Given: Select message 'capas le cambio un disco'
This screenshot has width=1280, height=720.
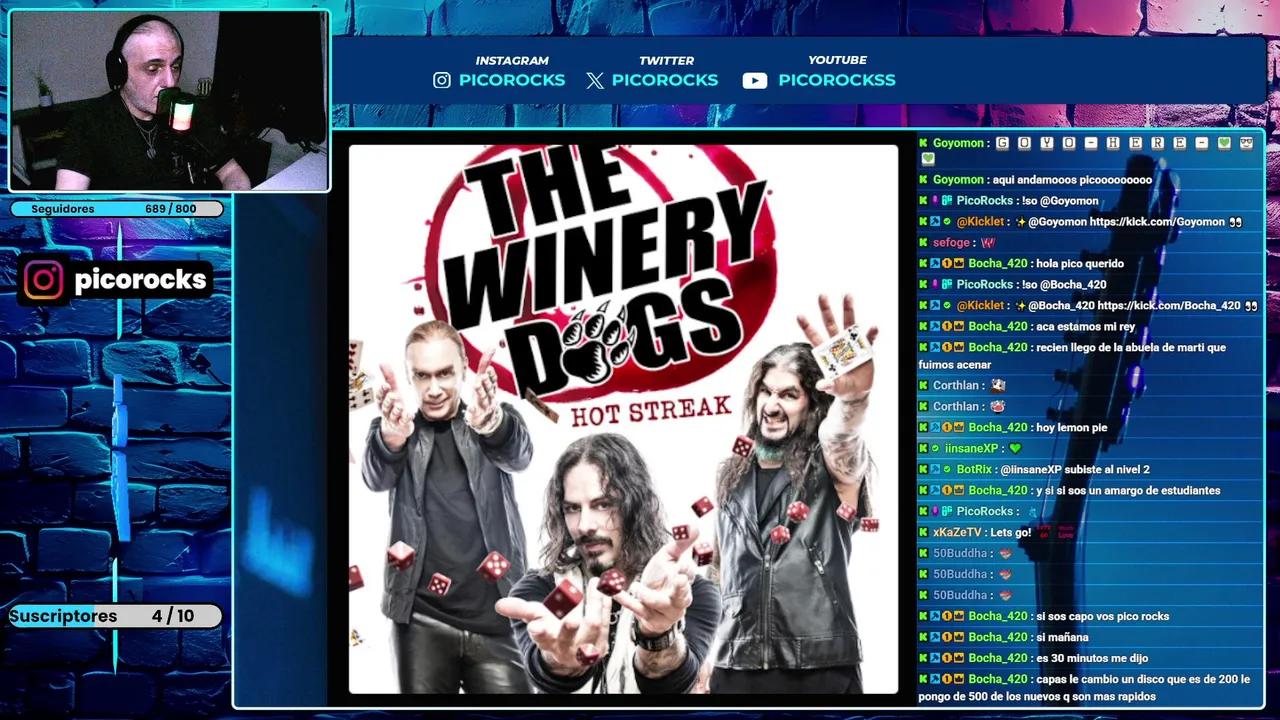Looking at the screenshot, I should pyautogui.click(x=1084, y=687).
